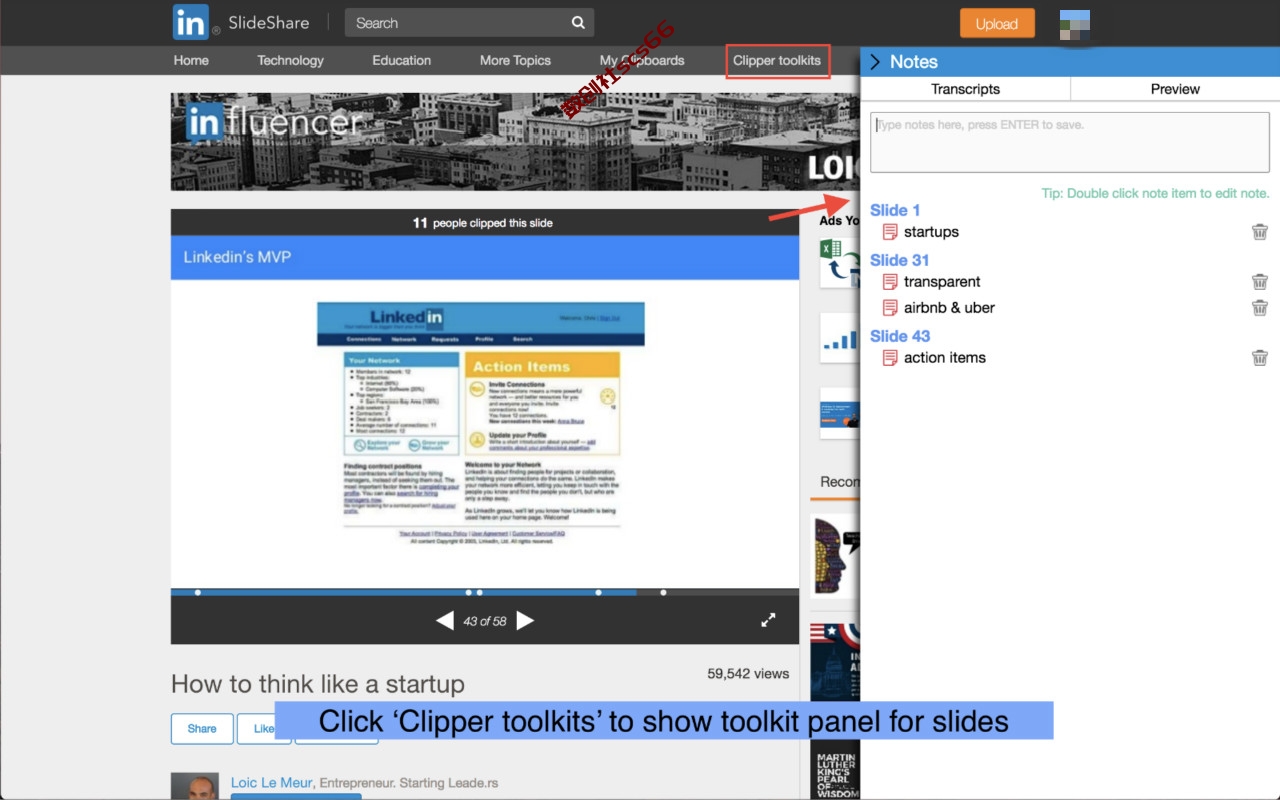Delete the 'action items' note
This screenshot has height=800, width=1280.
pos(1260,358)
